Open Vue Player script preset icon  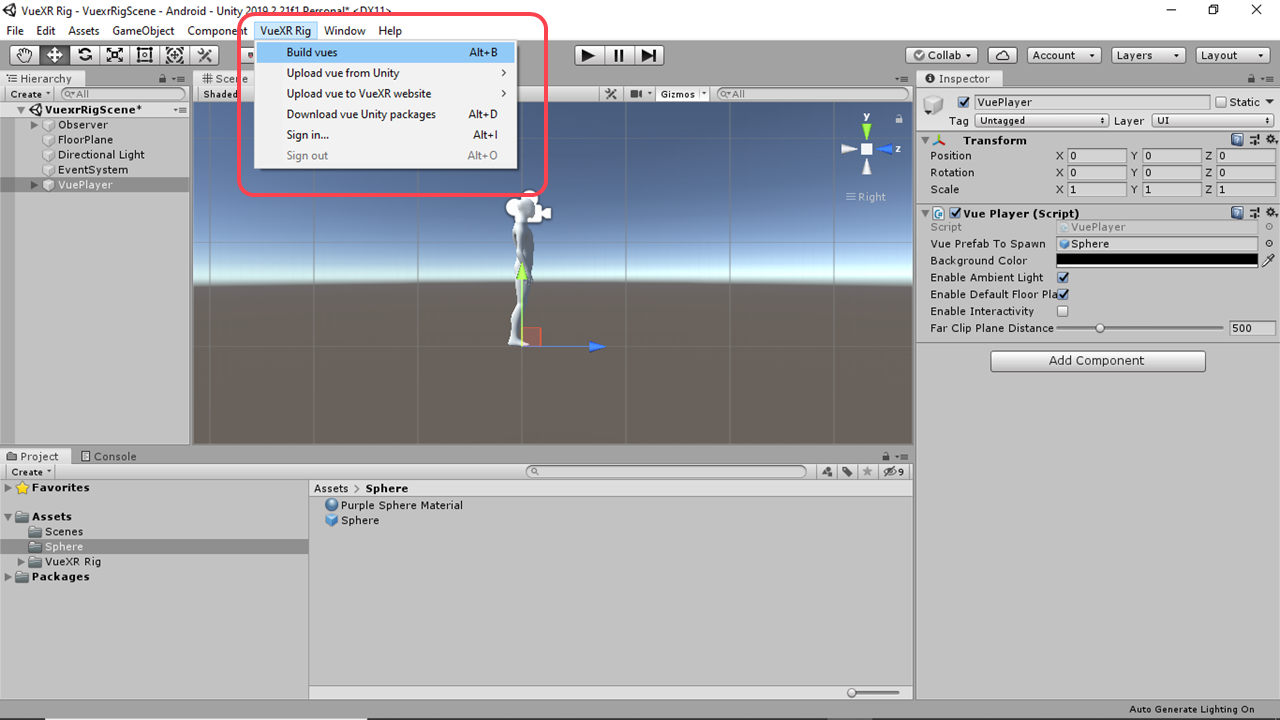point(1254,213)
